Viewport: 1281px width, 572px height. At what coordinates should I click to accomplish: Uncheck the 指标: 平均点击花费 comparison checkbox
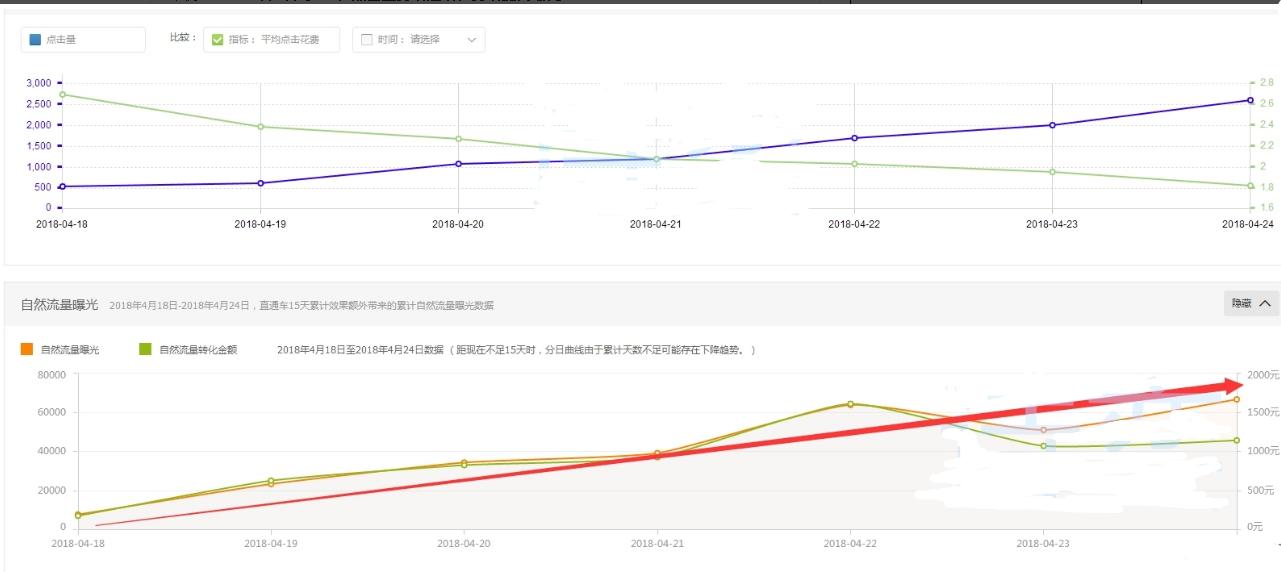click(217, 40)
